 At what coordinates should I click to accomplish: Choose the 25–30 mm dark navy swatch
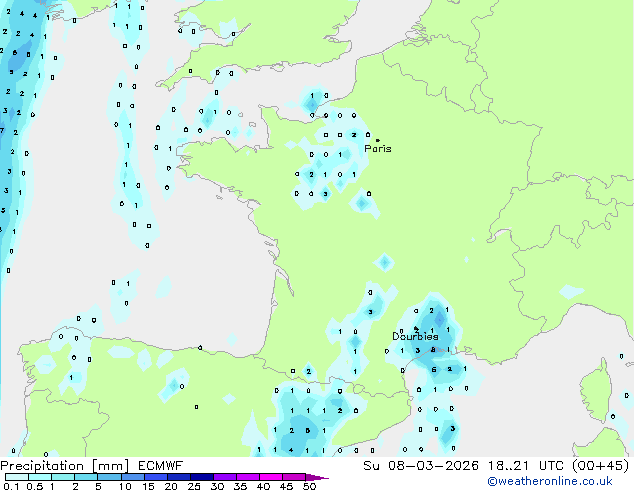click(202, 477)
